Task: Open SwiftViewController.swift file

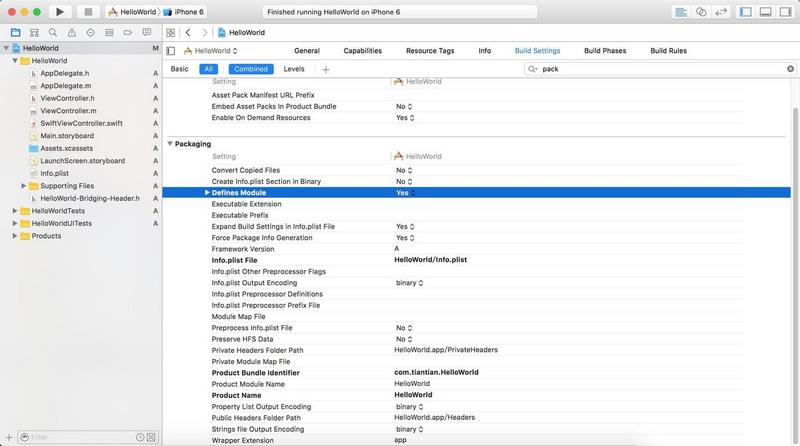Action: [x=82, y=123]
